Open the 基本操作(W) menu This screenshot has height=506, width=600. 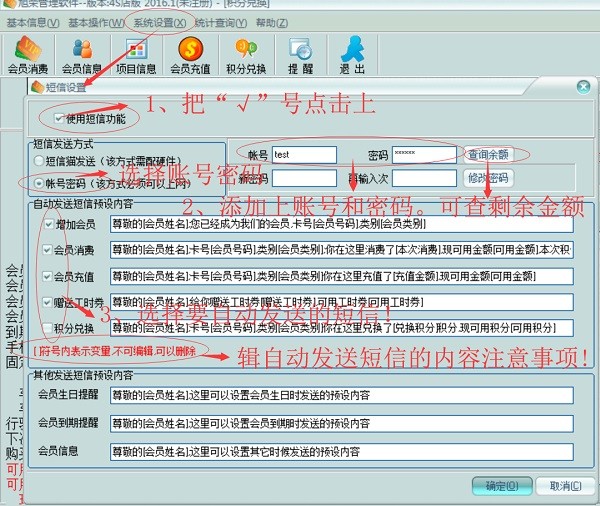pyautogui.click(x=96, y=23)
